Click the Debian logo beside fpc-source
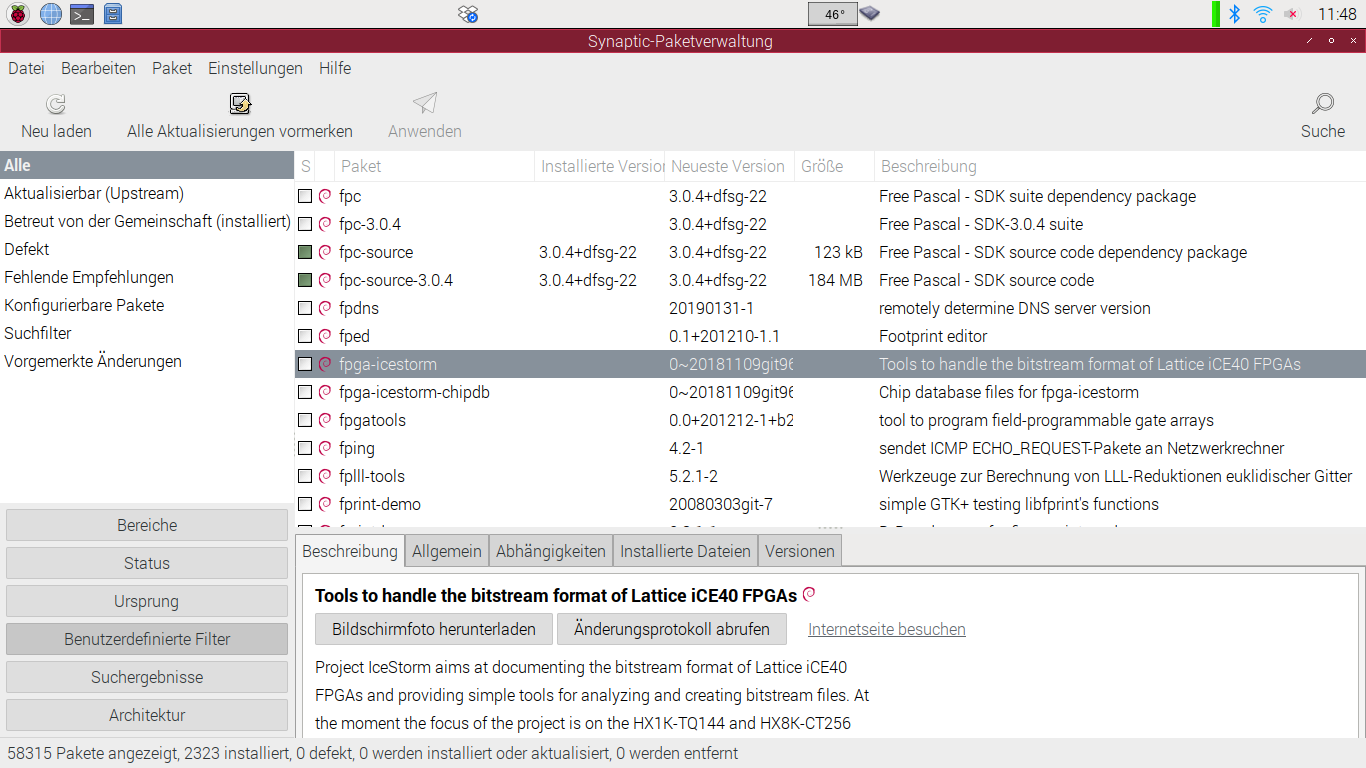 325,252
